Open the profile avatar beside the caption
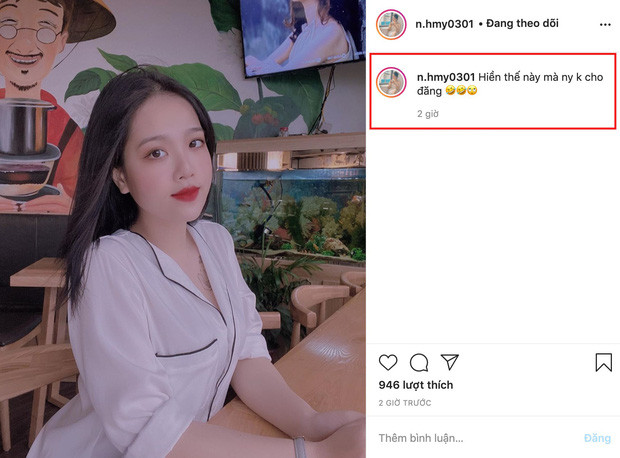The height and width of the screenshot is (458, 620). pyautogui.click(x=391, y=82)
